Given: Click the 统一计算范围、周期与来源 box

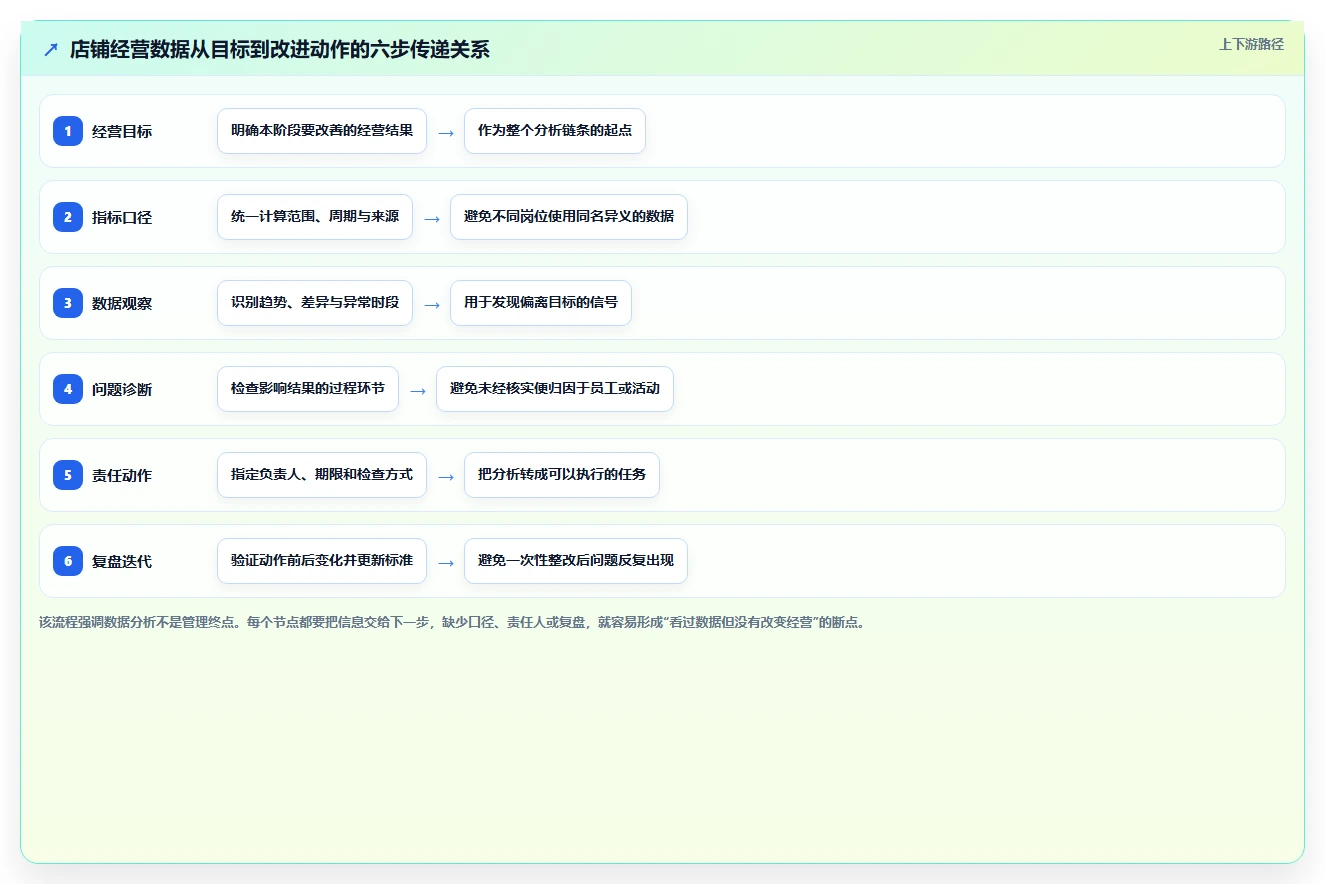Looking at the screenshot, I should click(315, 217).
